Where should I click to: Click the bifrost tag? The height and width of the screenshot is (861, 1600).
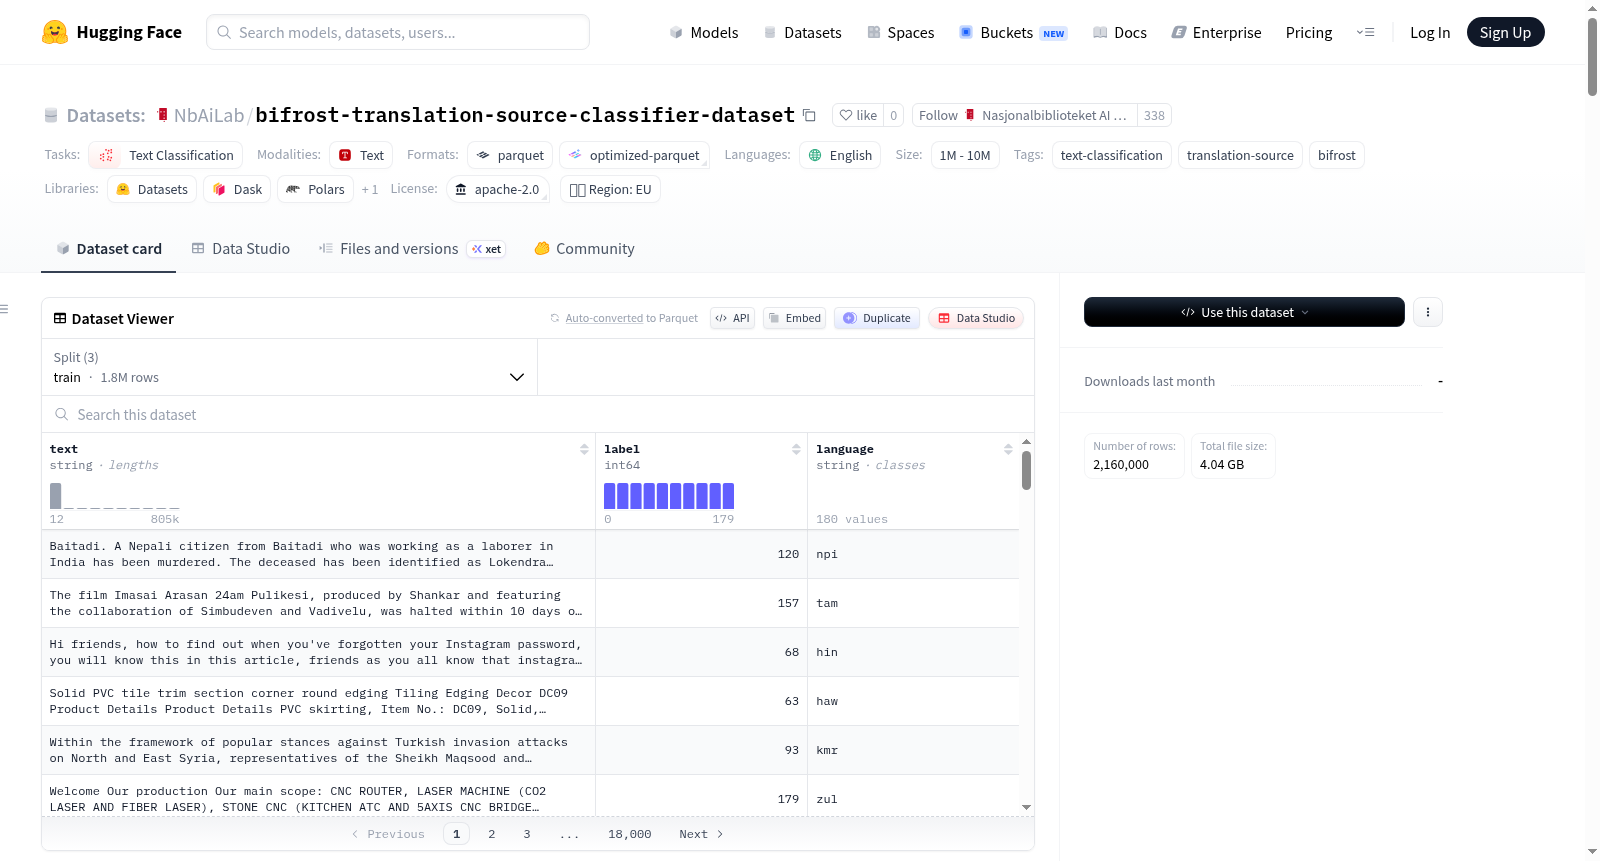1336,155
